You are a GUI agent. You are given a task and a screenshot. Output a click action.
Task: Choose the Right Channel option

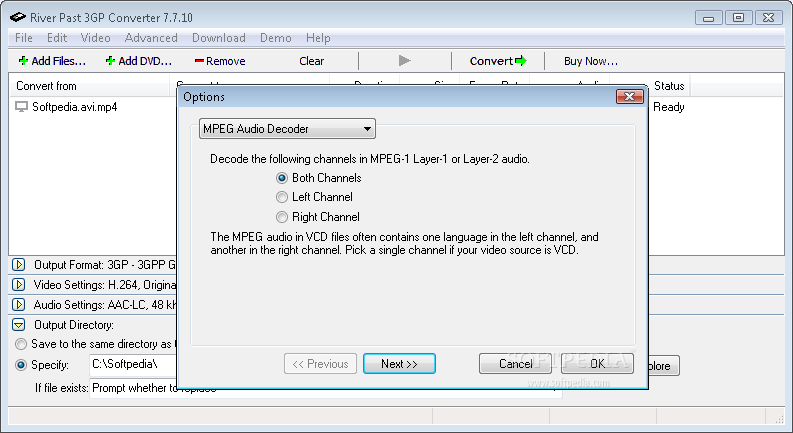tap(282, 217)
